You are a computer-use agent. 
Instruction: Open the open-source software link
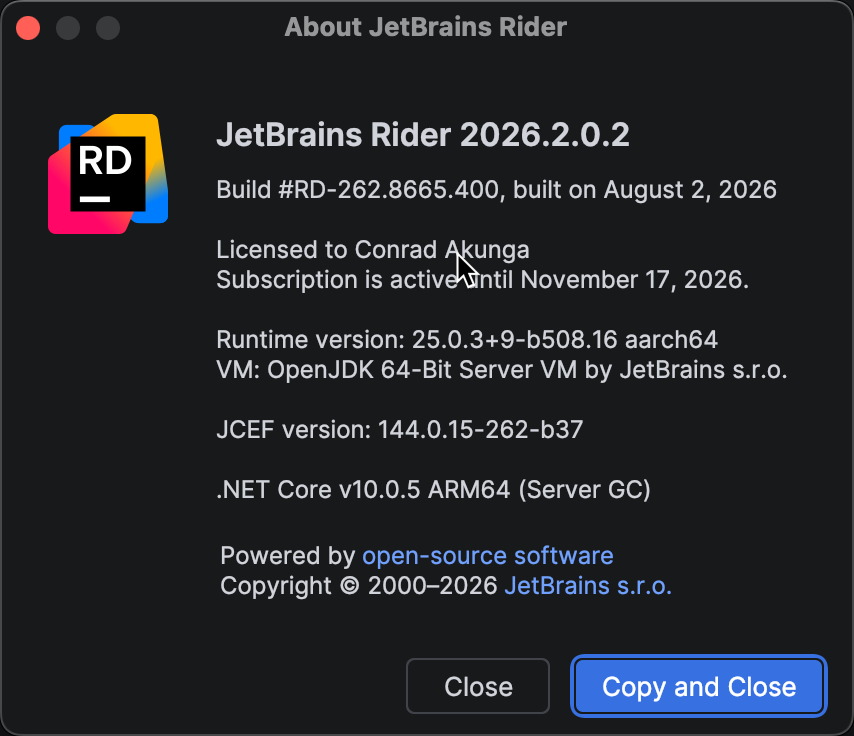[488, 556]
